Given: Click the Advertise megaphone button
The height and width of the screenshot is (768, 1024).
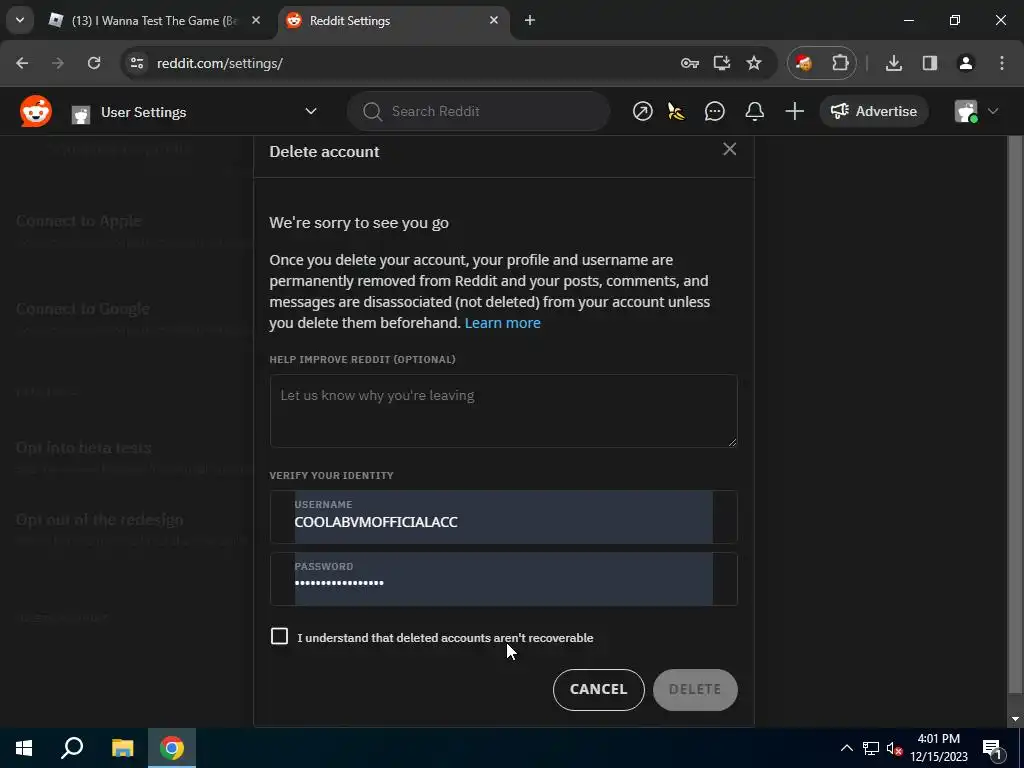Looking at the screenshot, I should [x=874, y=112].
